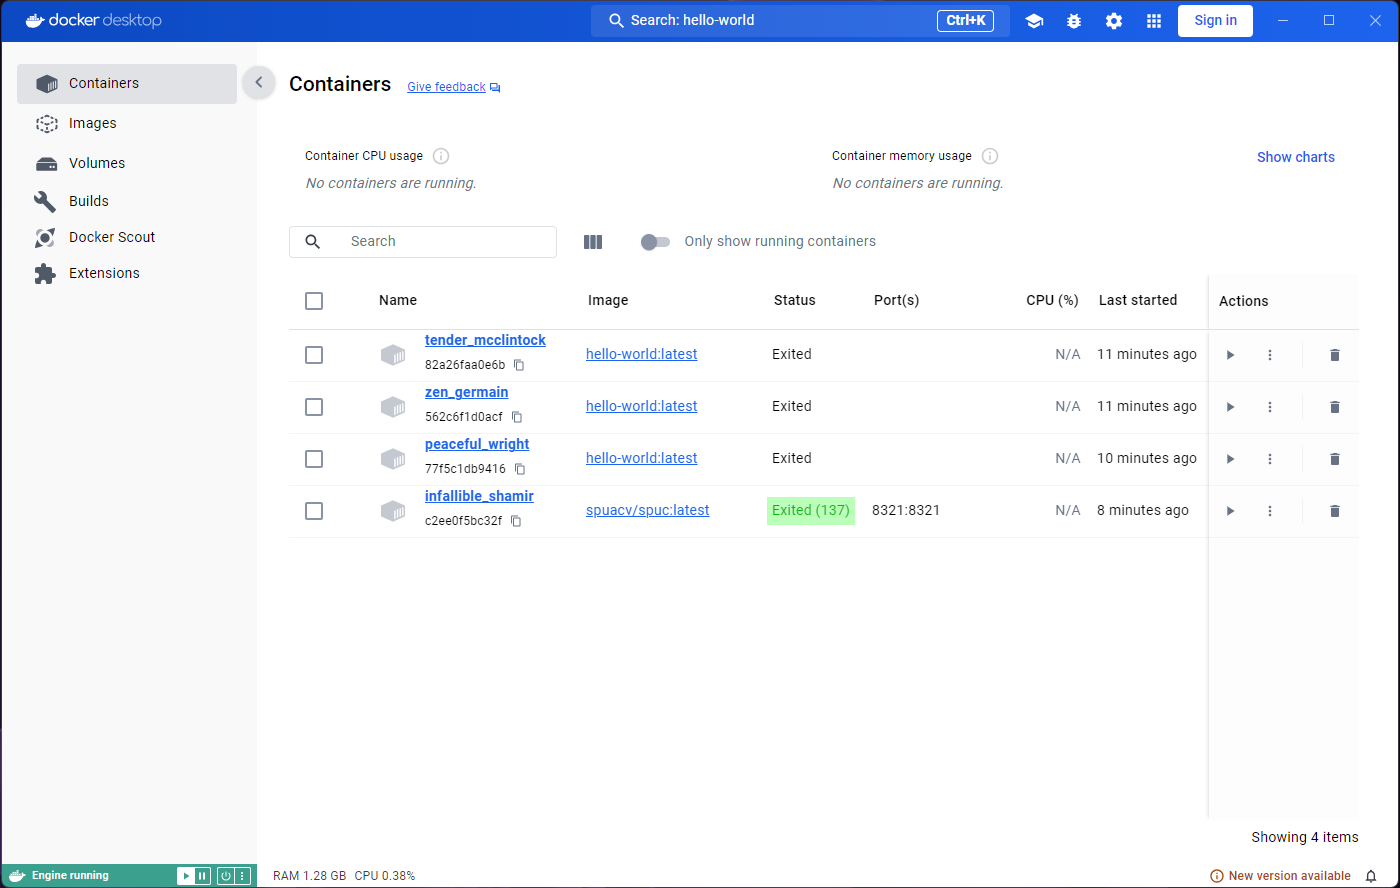
Task: Click the hello-world search bar
Action: coord(800,20)
